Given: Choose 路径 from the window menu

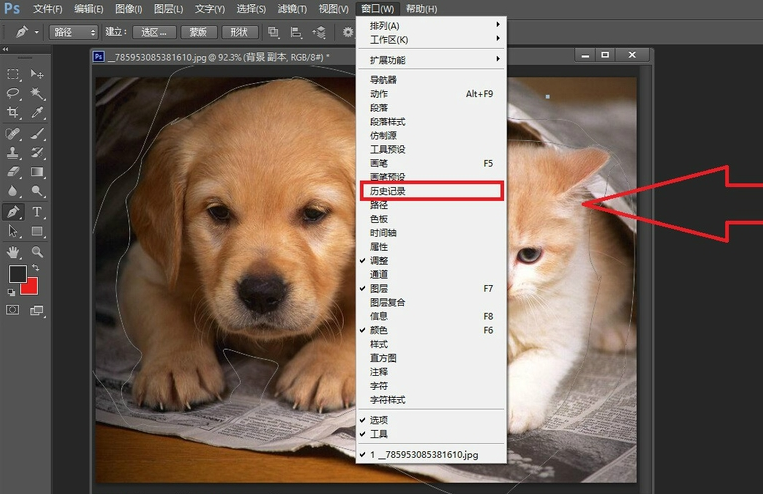Looking at the screenshot, I should (x=431, y=205).
